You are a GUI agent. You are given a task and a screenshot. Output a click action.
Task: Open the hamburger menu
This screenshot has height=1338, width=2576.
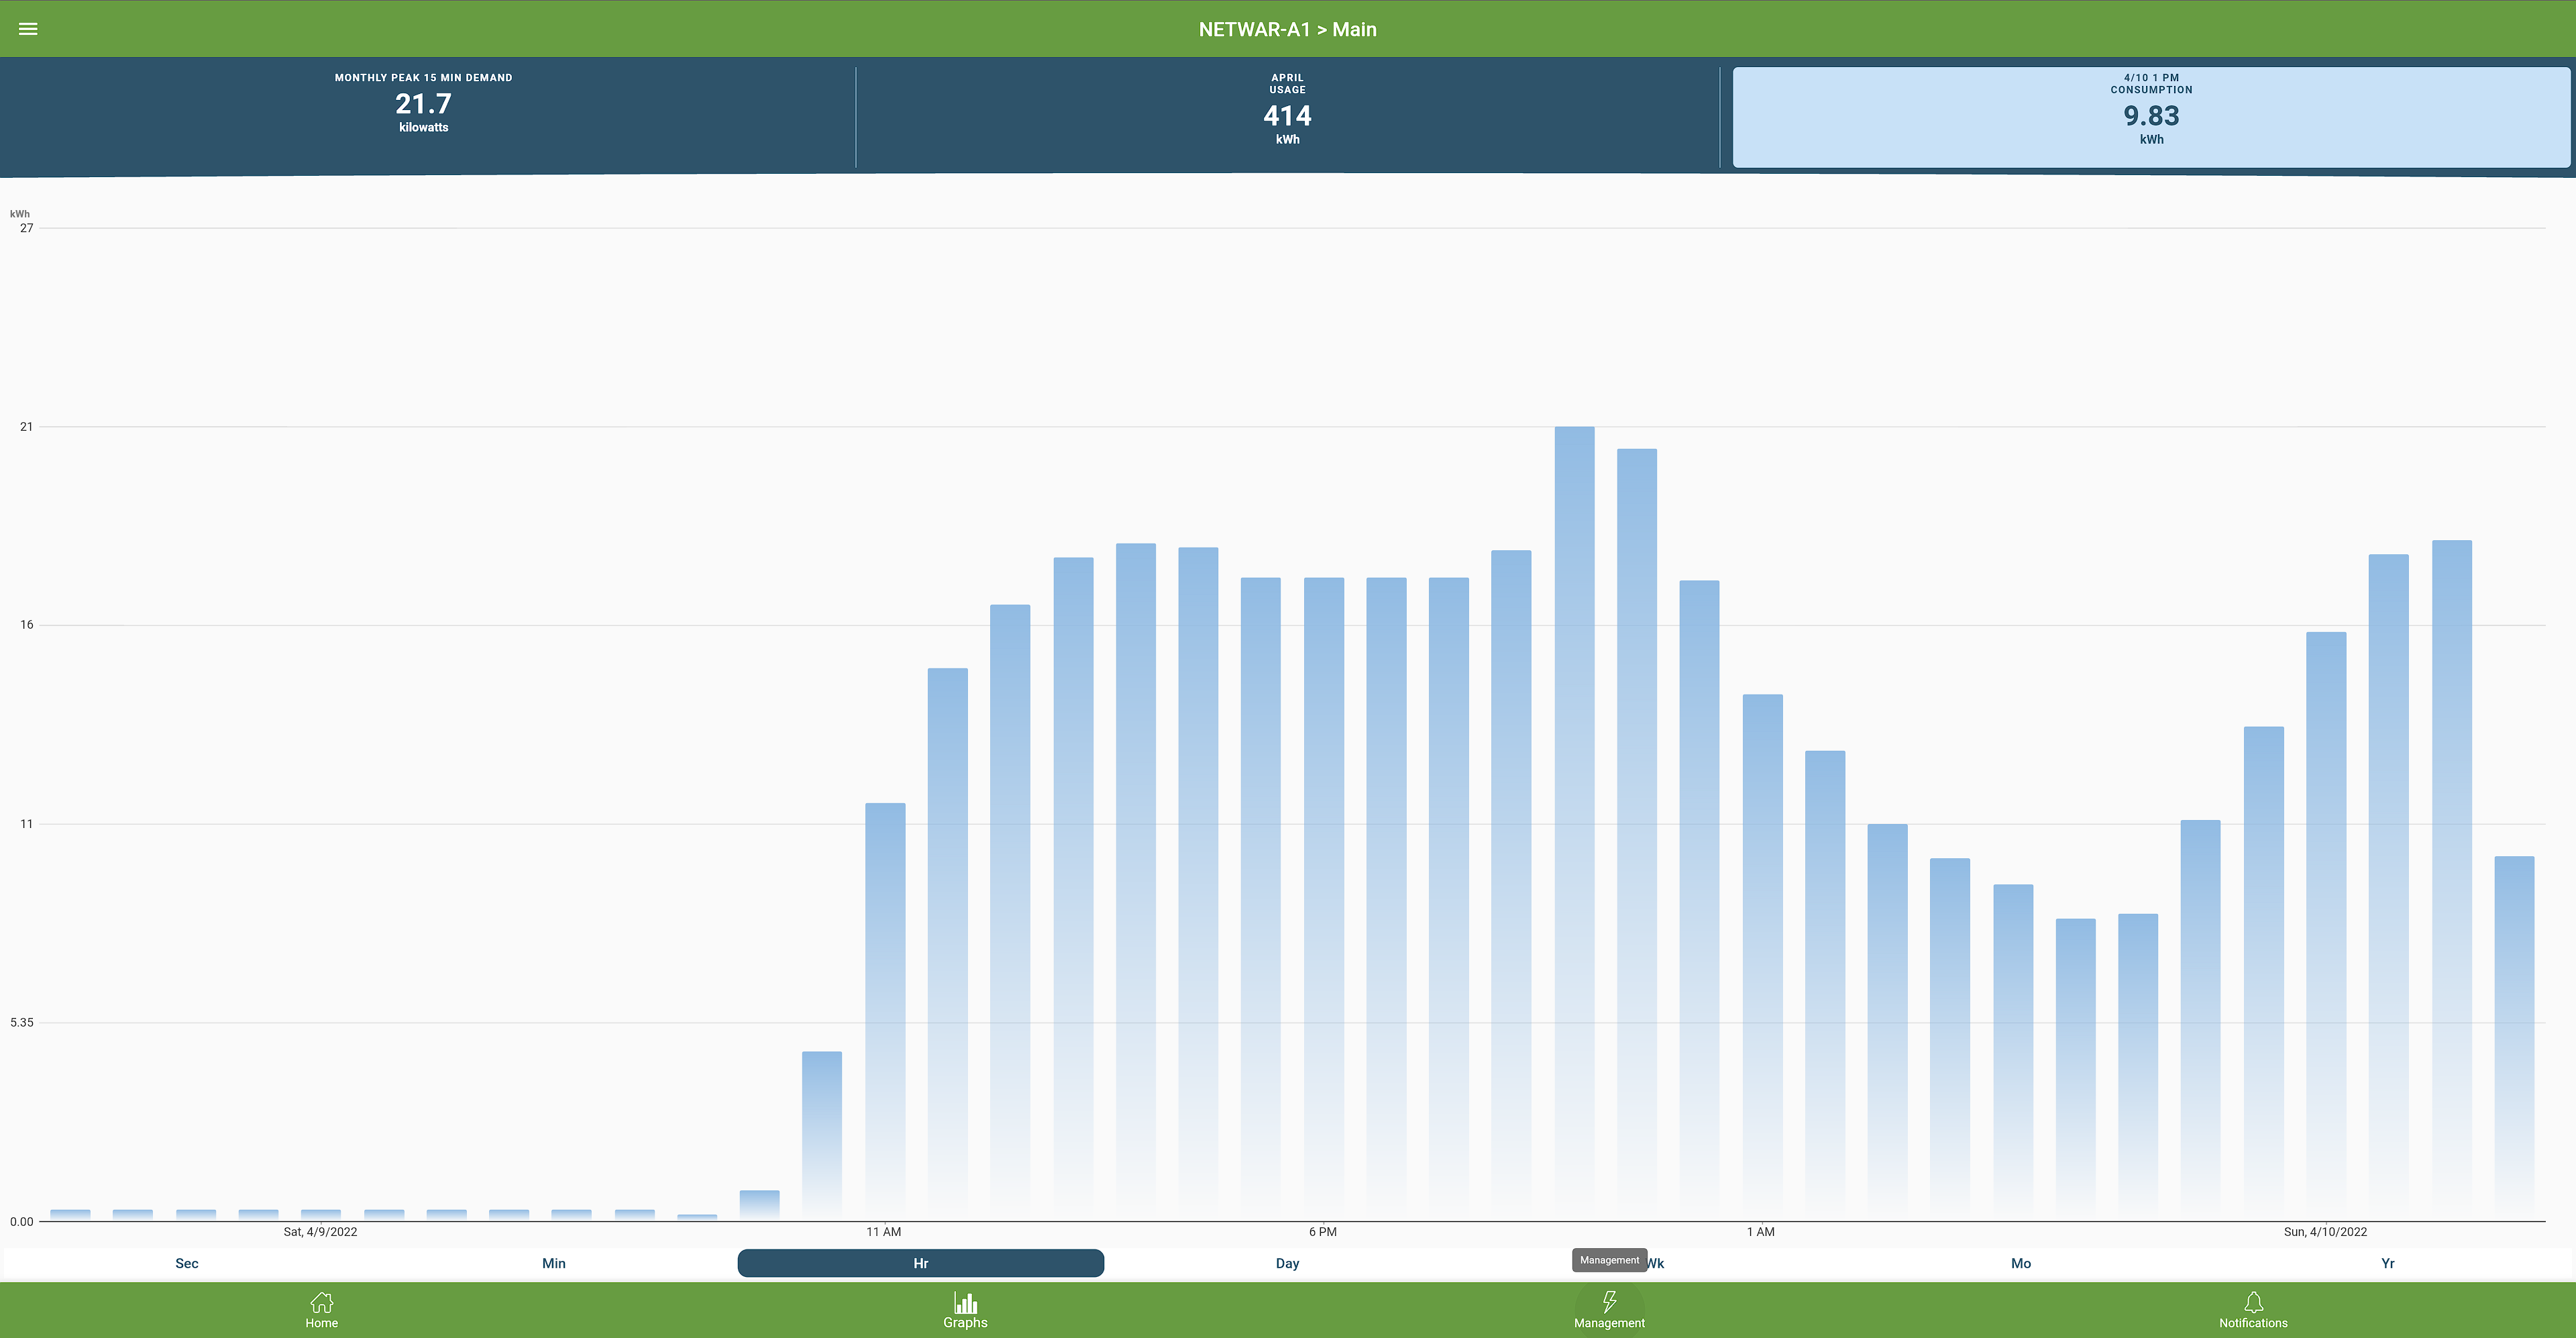tap(28, 29)
